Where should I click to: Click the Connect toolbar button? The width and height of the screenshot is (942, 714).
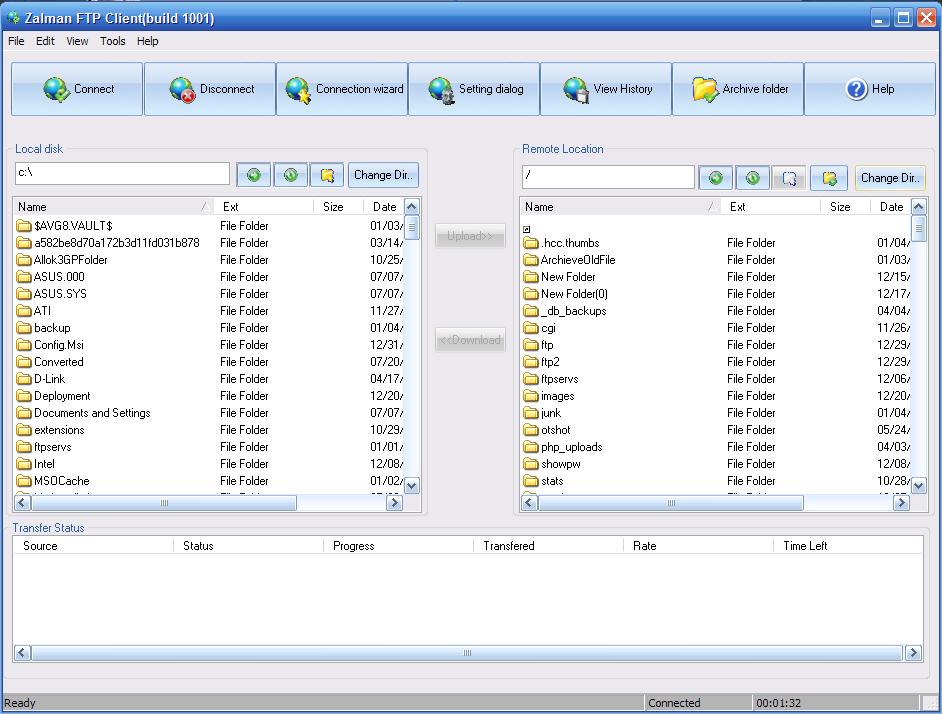[x=77, y=89]
